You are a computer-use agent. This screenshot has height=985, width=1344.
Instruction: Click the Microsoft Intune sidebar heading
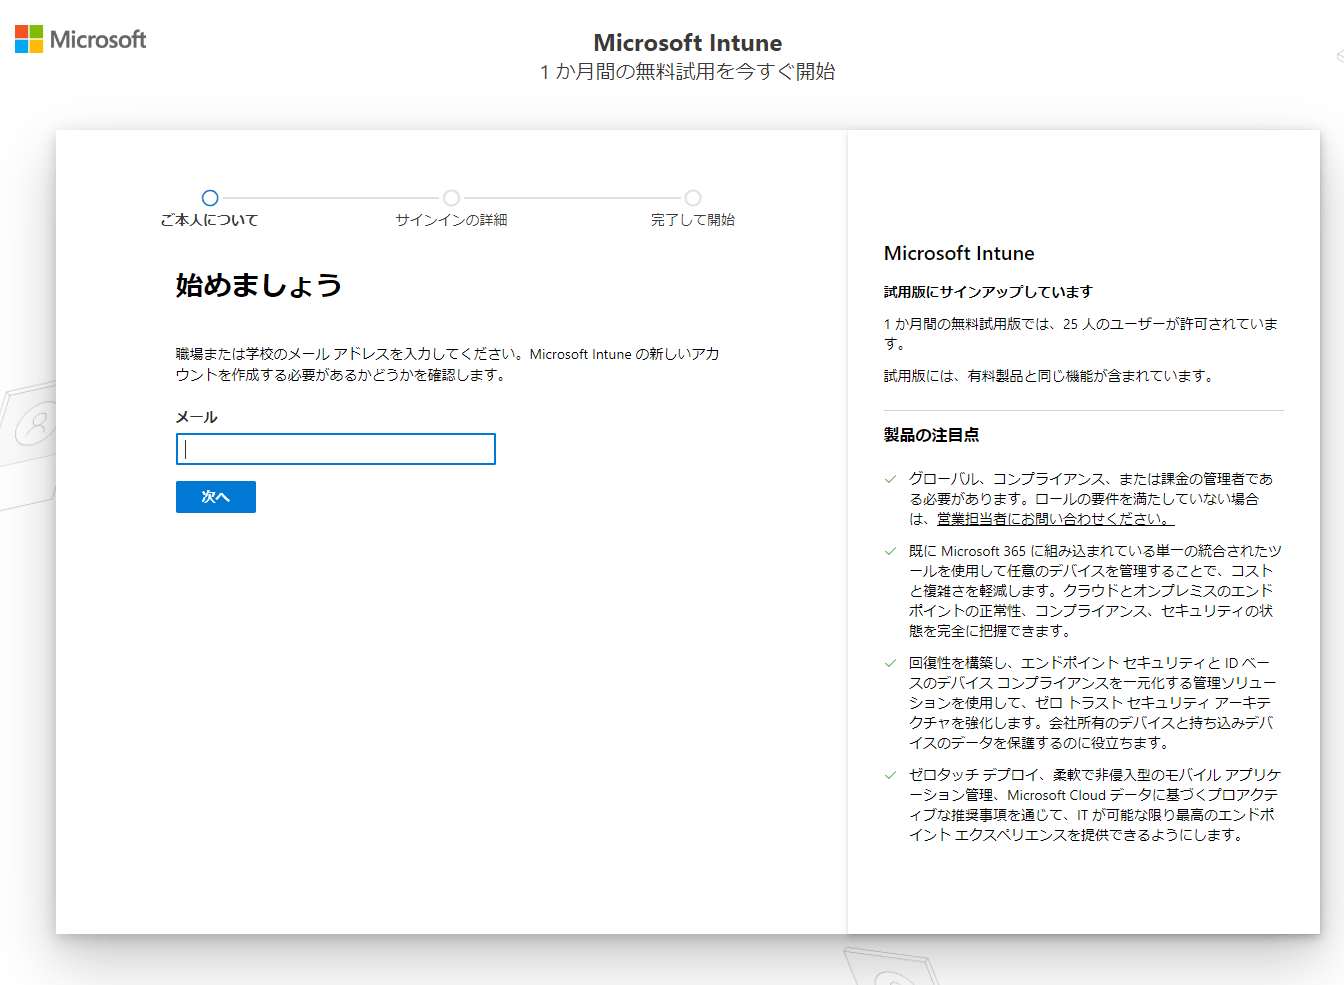coord(959,253)
